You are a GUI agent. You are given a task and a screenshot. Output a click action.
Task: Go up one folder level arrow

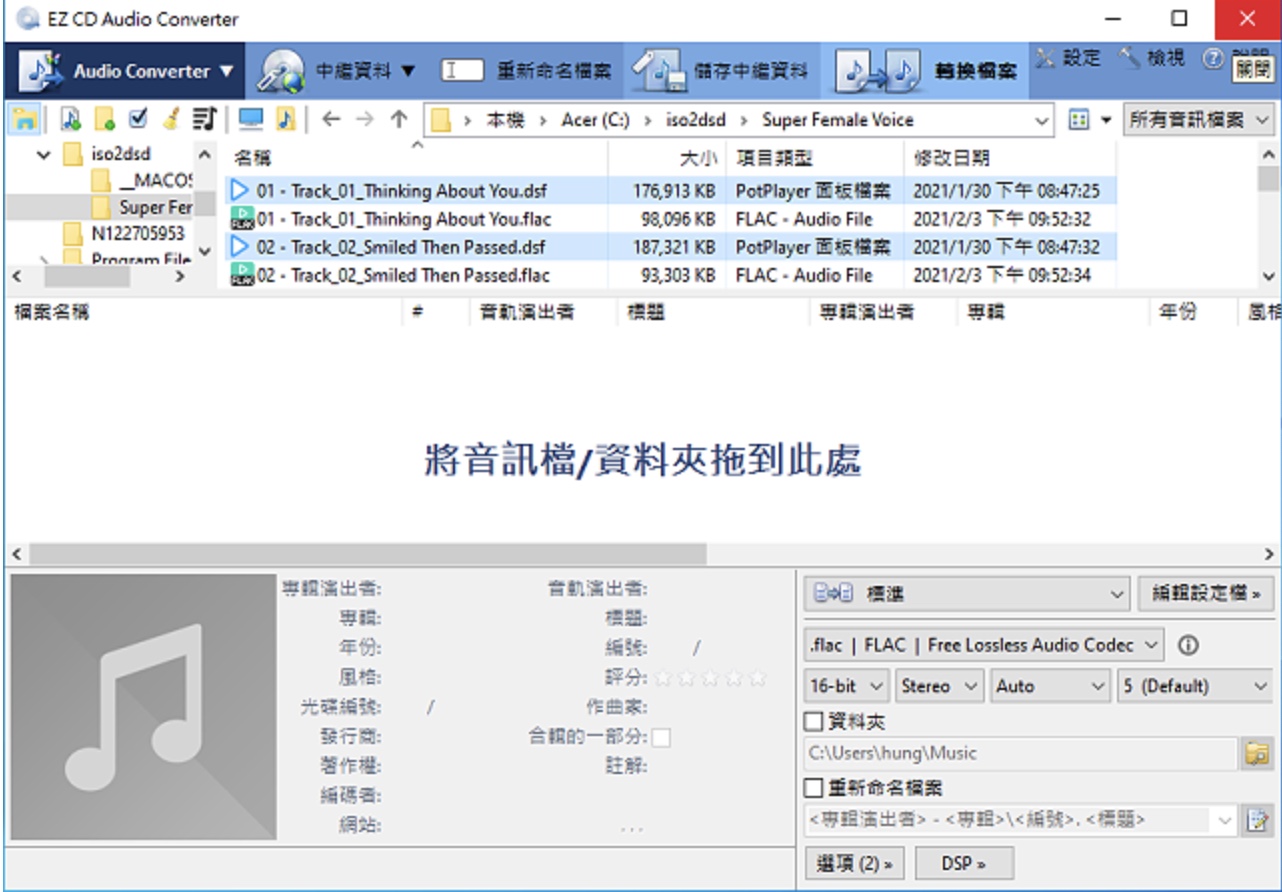[x=399, y=120]
